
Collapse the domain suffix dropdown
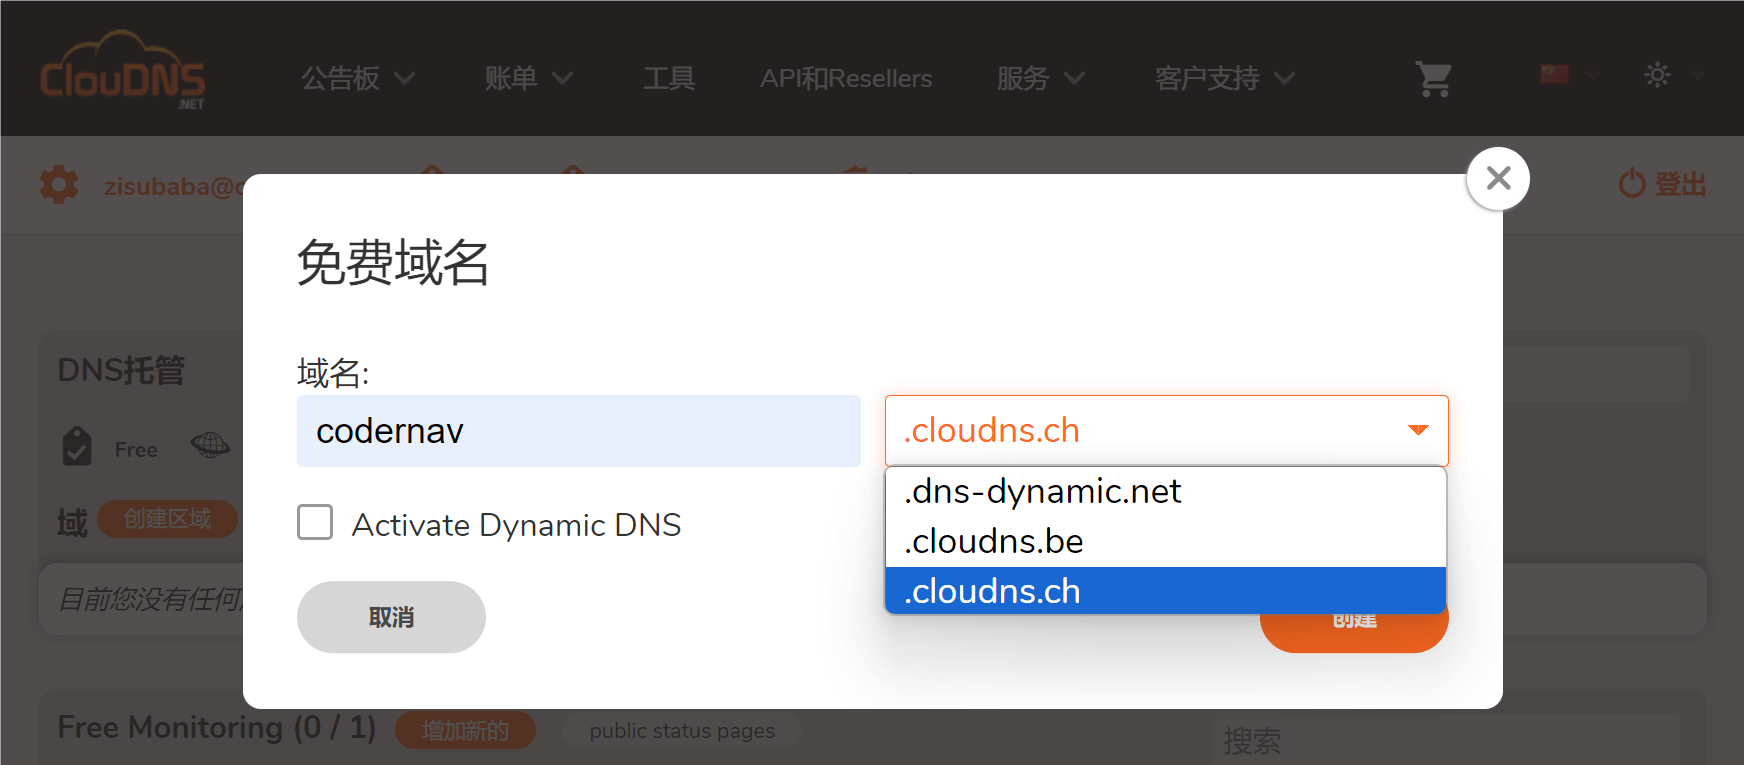coord(1417,430)
